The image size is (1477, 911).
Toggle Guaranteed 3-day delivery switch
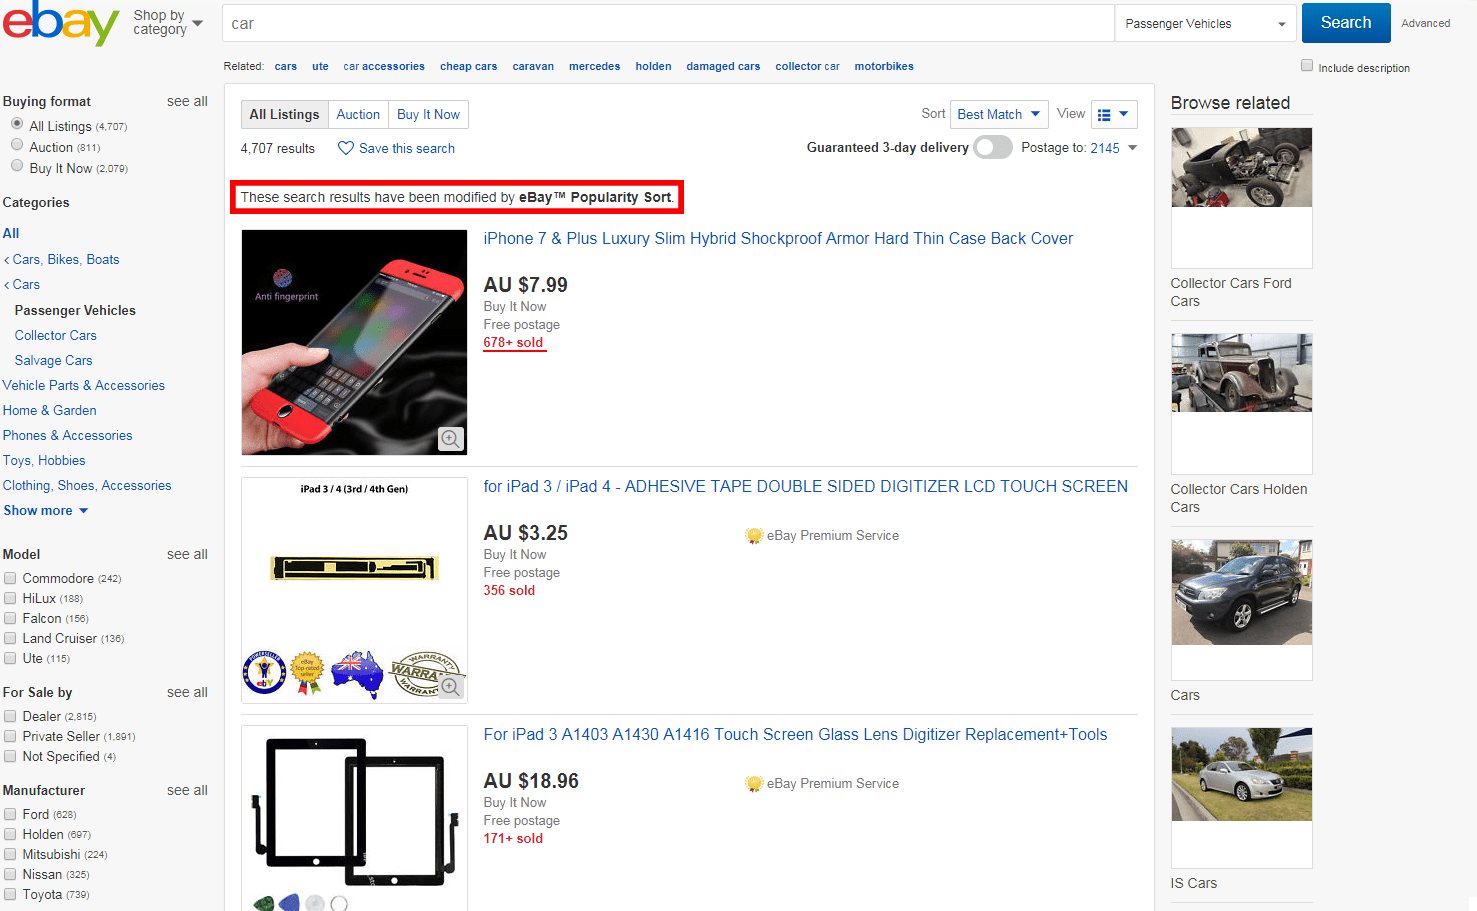coord(993,148)
